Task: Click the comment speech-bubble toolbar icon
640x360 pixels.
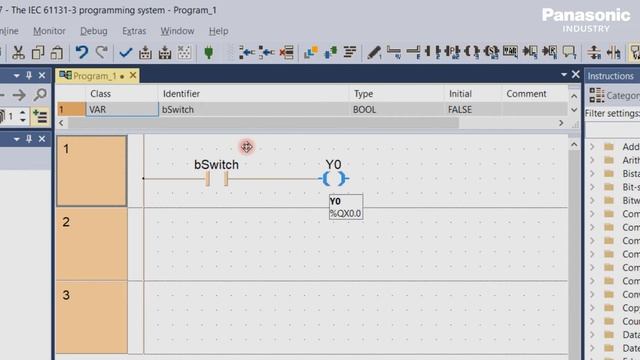Action: [569, 52]
